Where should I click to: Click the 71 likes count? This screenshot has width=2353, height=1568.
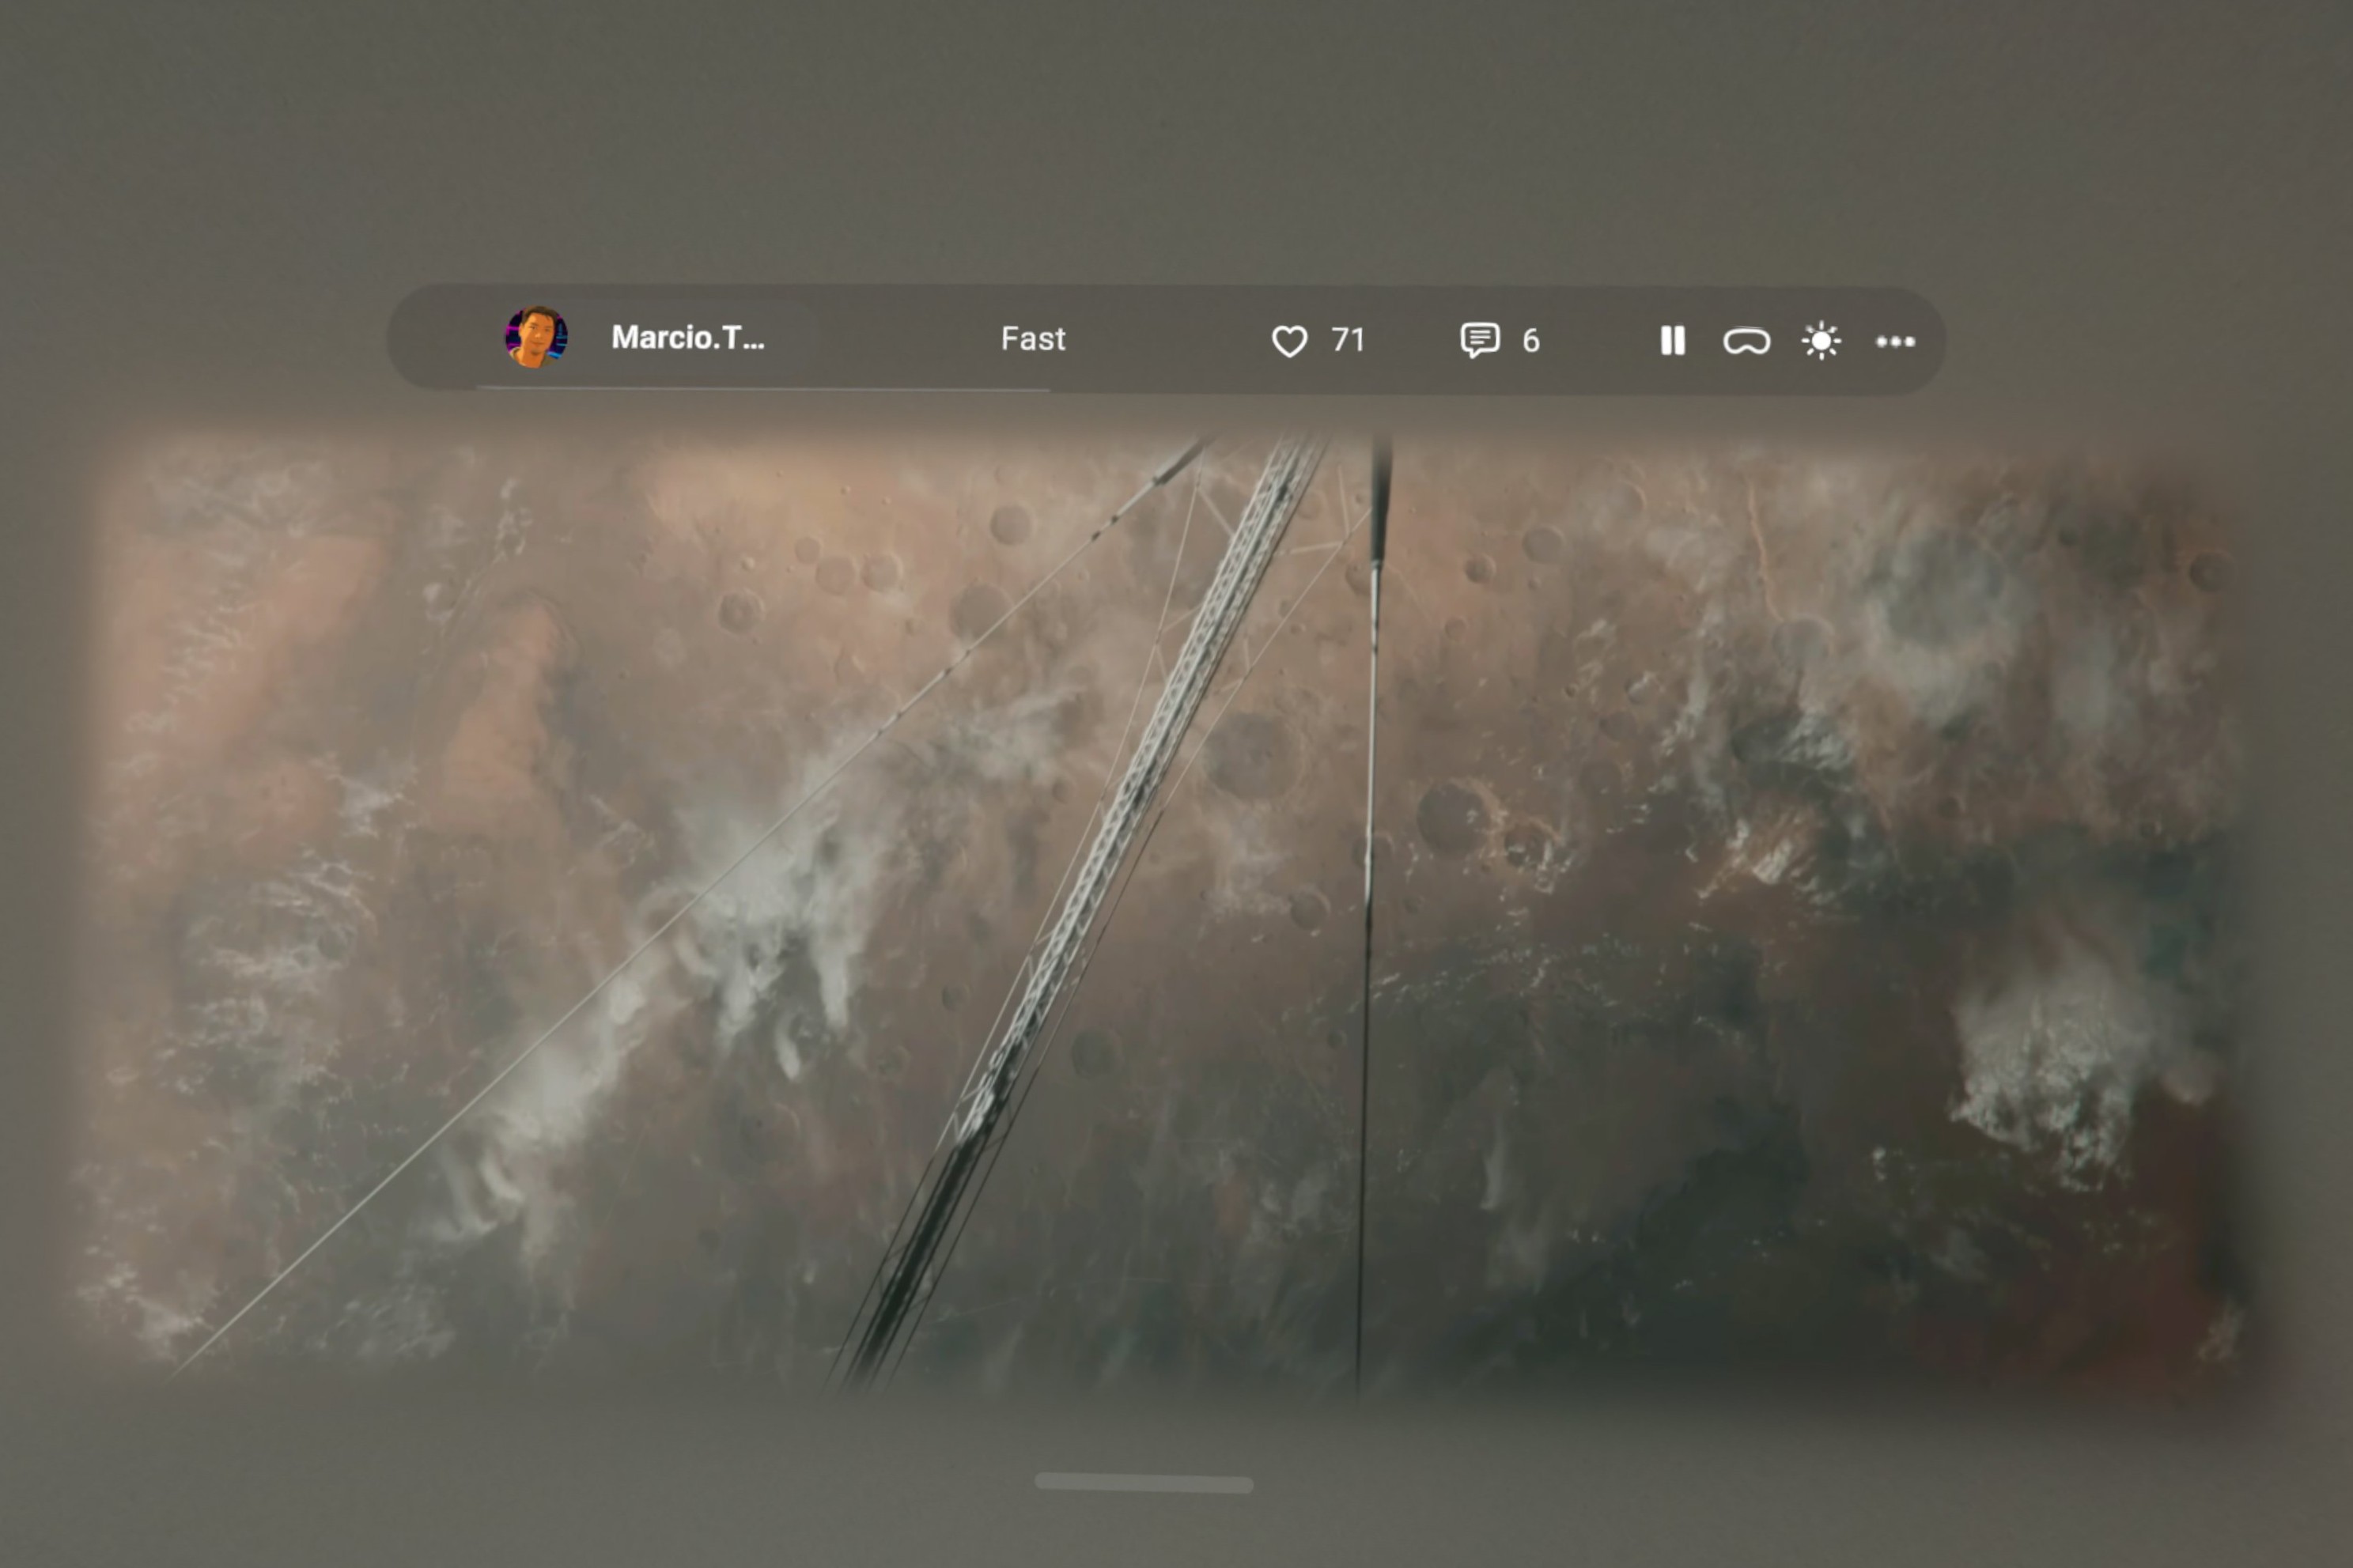(x=1348, y=341)
